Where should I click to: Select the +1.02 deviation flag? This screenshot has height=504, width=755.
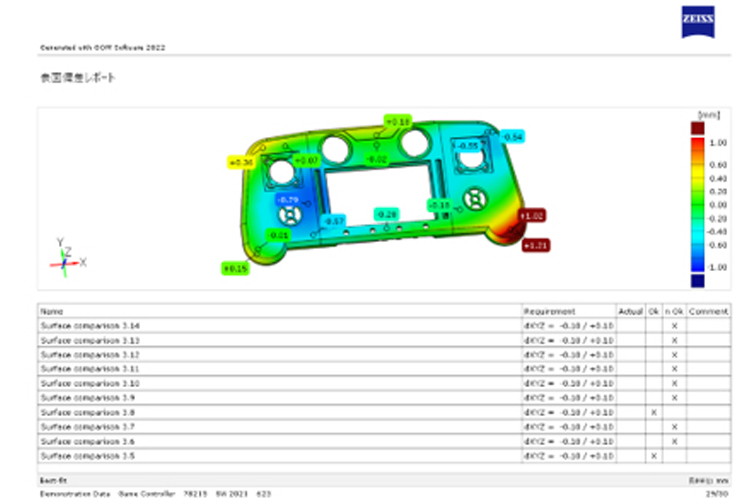[532, 215]
